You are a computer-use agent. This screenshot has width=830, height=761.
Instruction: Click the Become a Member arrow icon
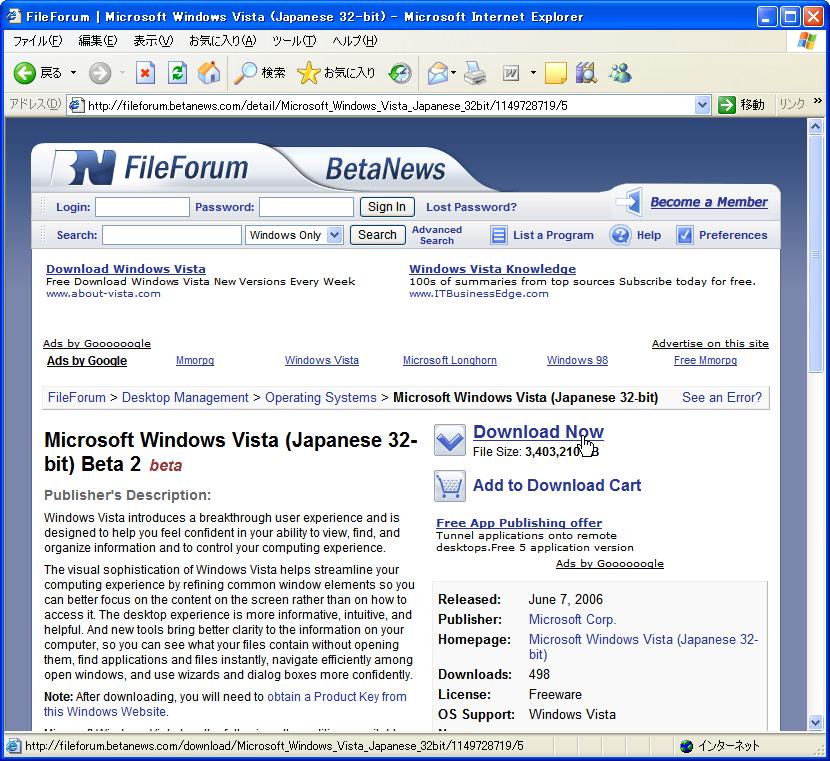click(x=629, y=202)
